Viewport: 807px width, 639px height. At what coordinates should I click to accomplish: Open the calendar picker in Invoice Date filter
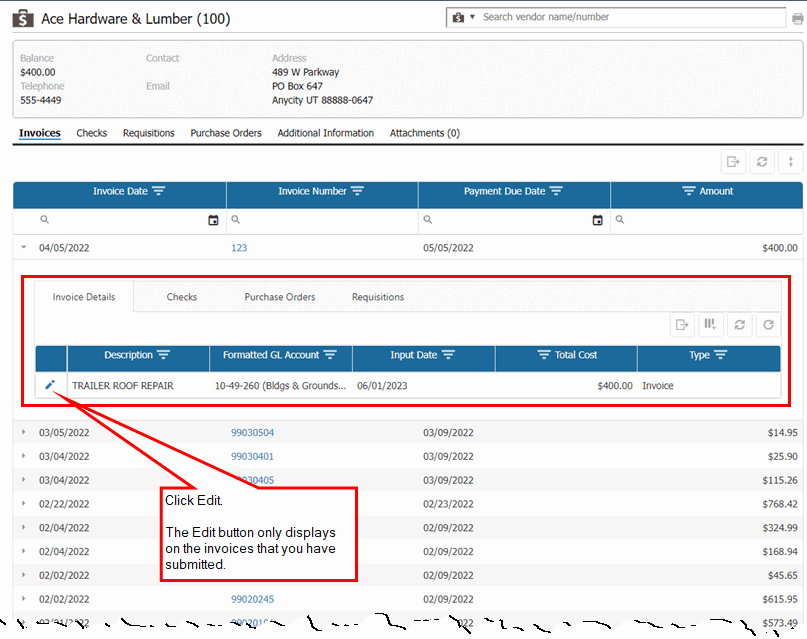tap(213, 220)
